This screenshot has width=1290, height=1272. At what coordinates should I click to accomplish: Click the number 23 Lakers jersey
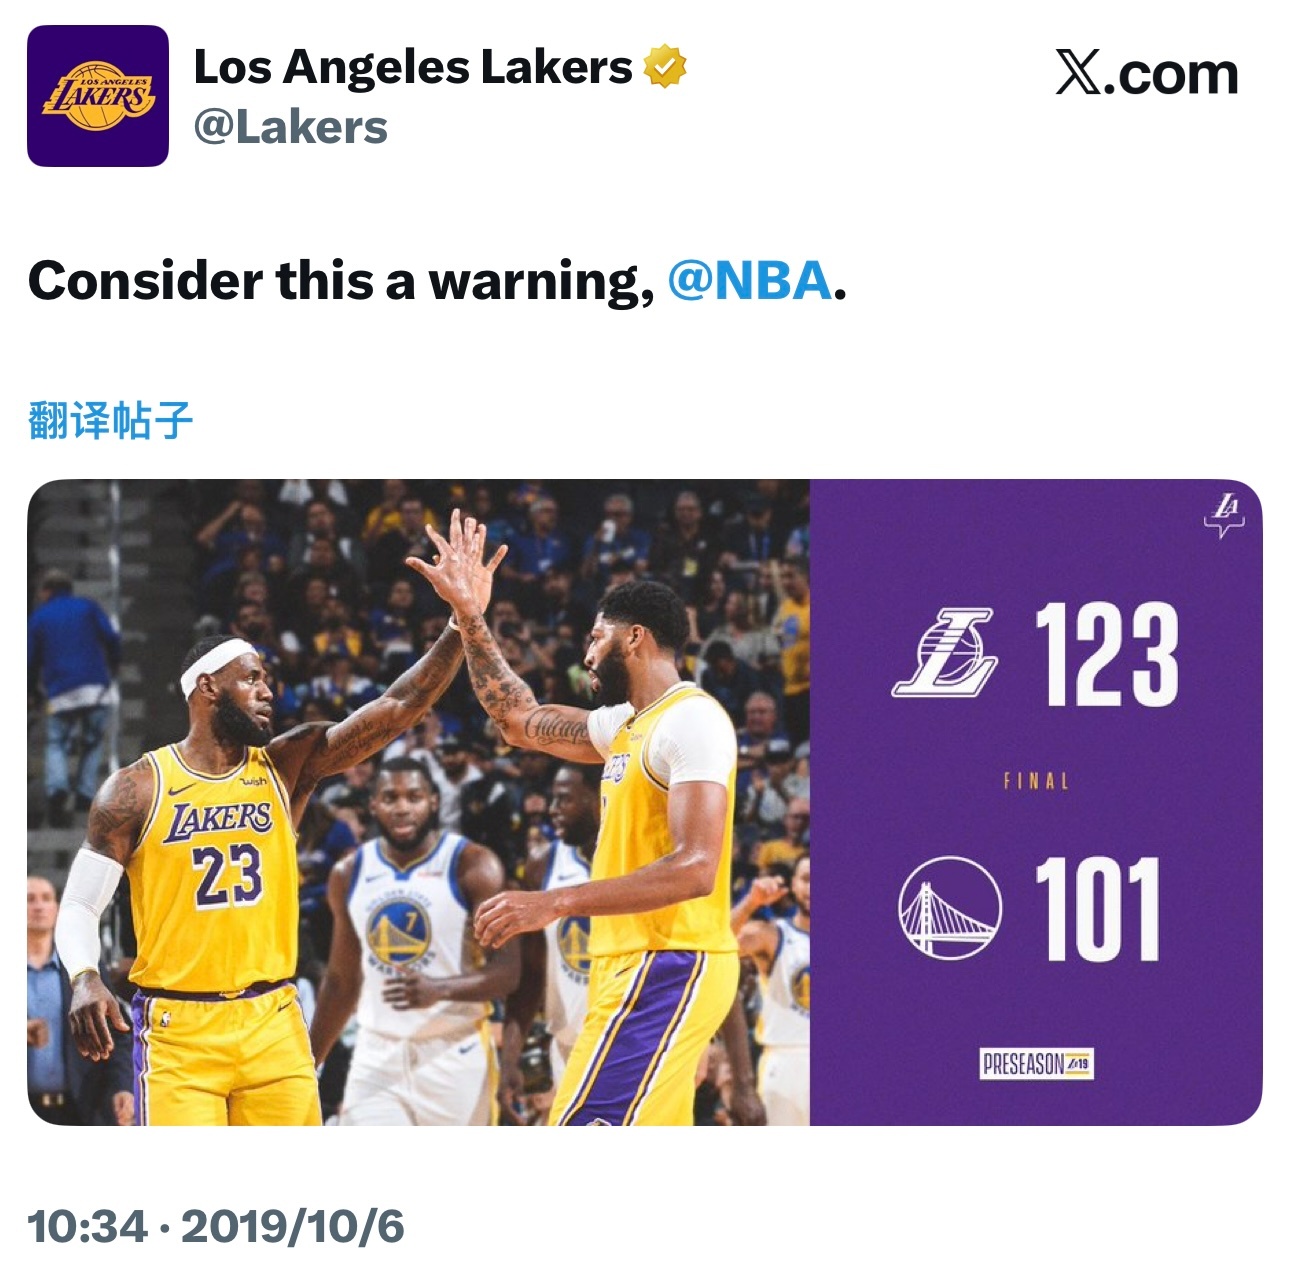pyautogui.click(x=215, y=862)
